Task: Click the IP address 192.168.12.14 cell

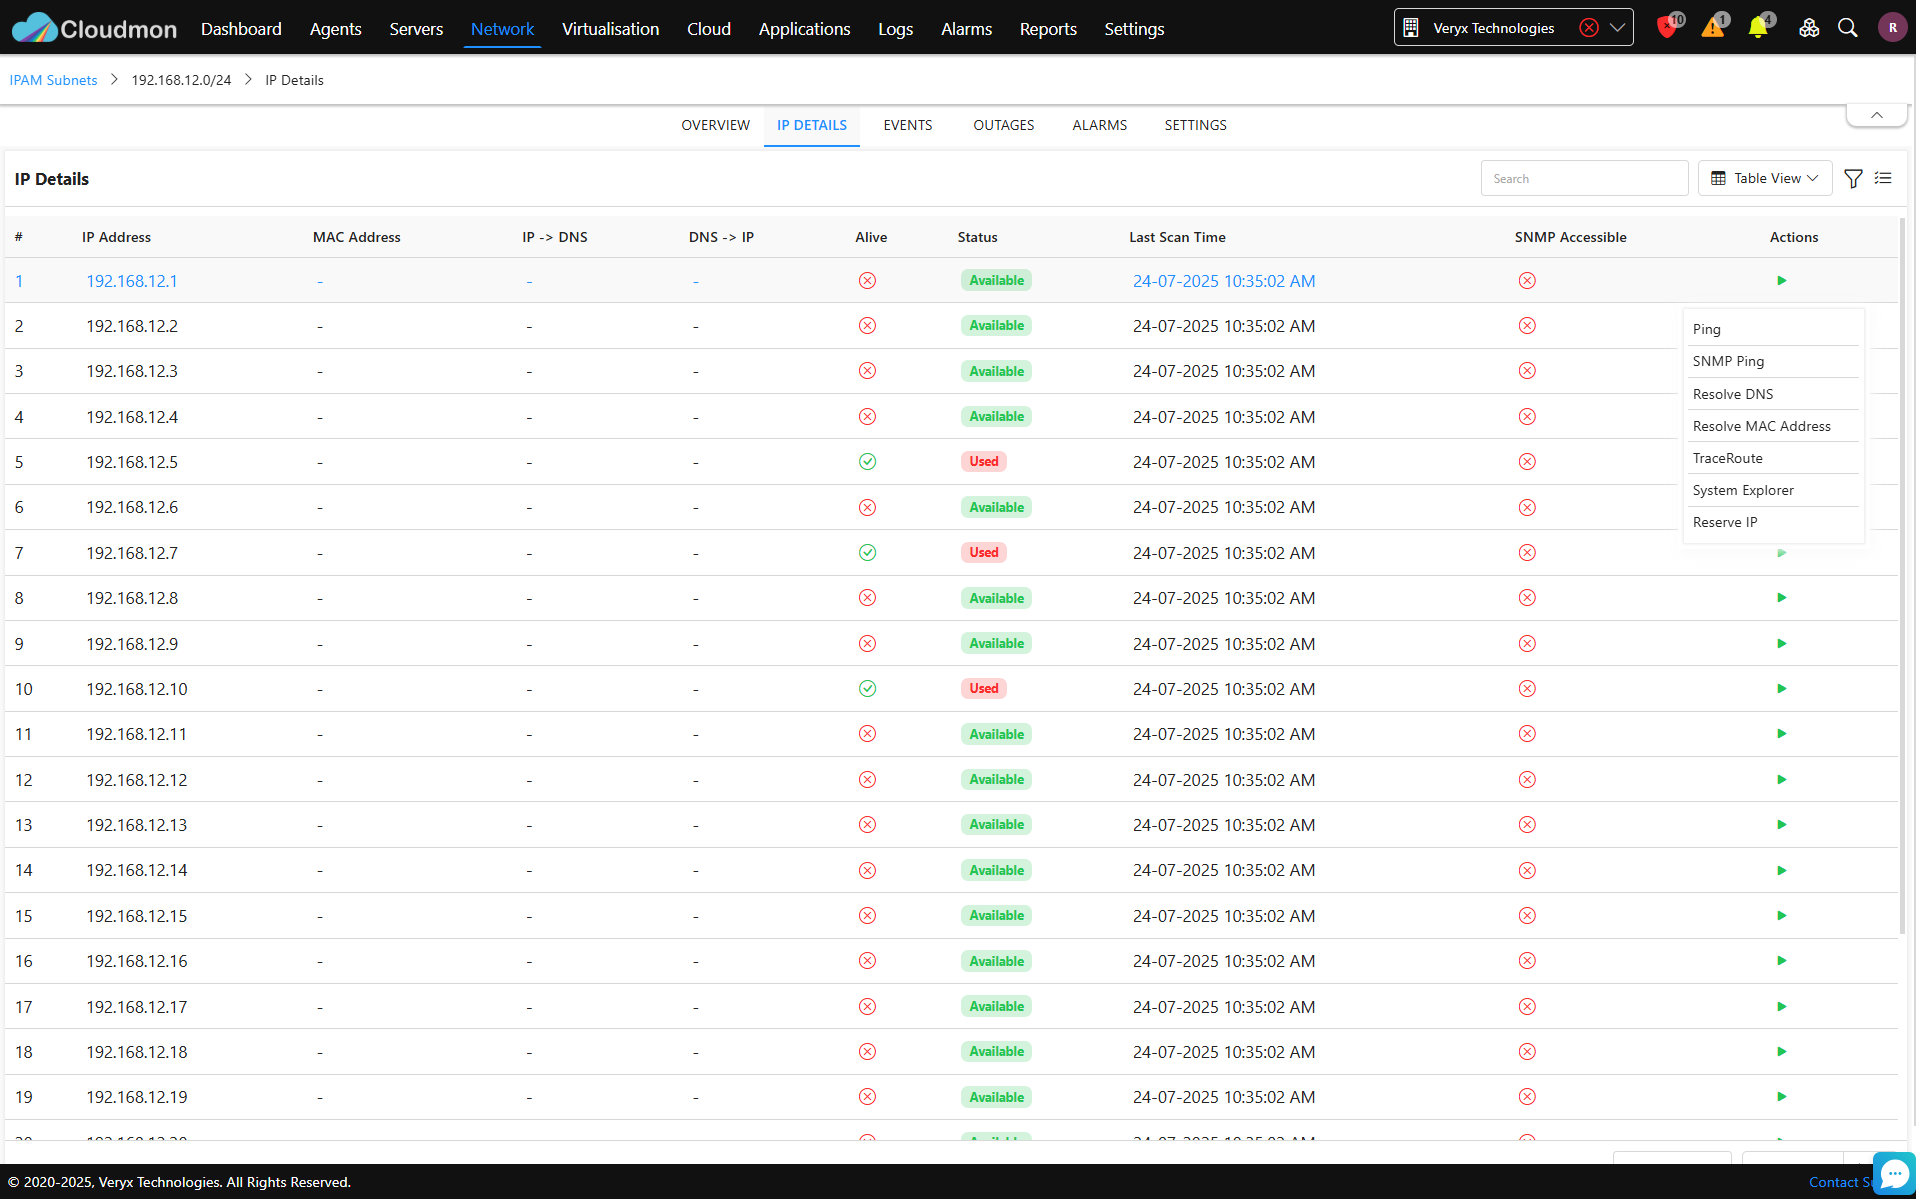Action: (136, 870)
